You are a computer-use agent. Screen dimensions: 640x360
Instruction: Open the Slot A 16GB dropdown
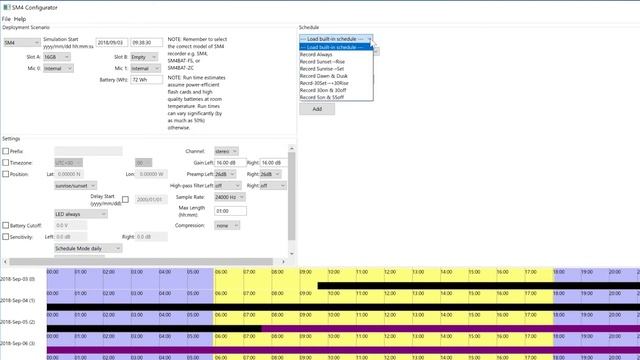[x=57, y=57]
